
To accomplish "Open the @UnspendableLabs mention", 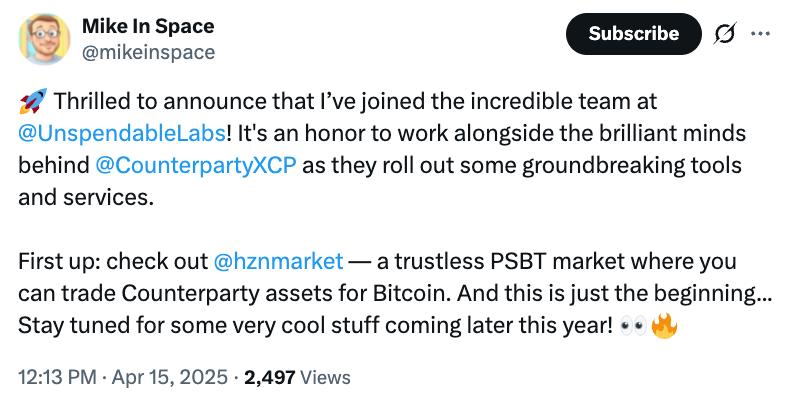I will click(x=122, y=133).
